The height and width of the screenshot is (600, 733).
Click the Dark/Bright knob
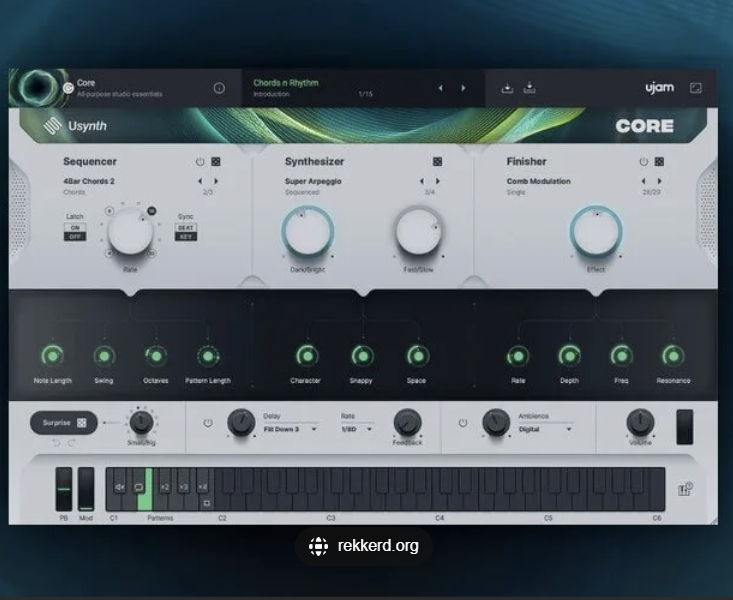coord(308,232)
